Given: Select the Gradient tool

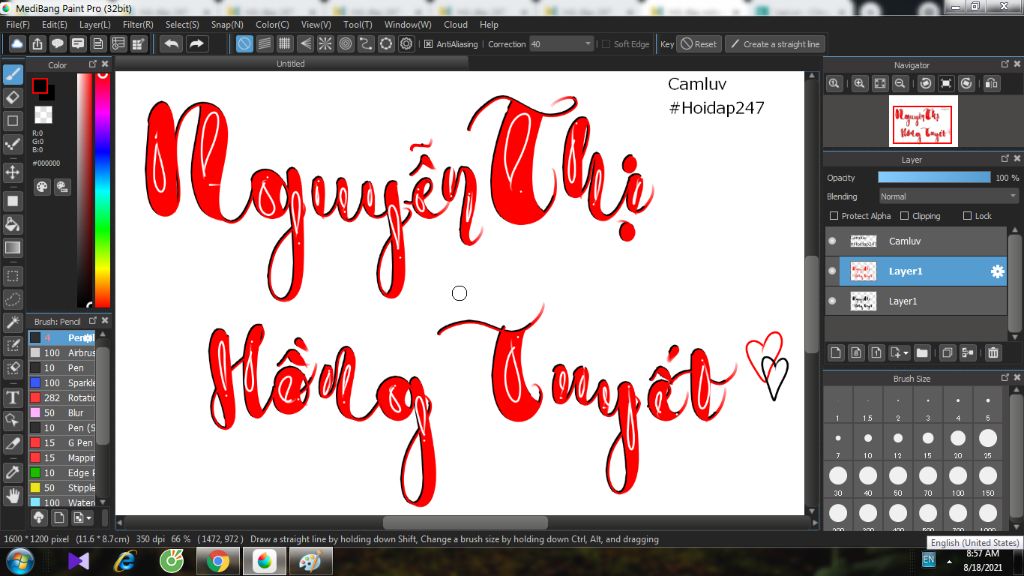Looking at the screenshot, I should click(12, 248).
